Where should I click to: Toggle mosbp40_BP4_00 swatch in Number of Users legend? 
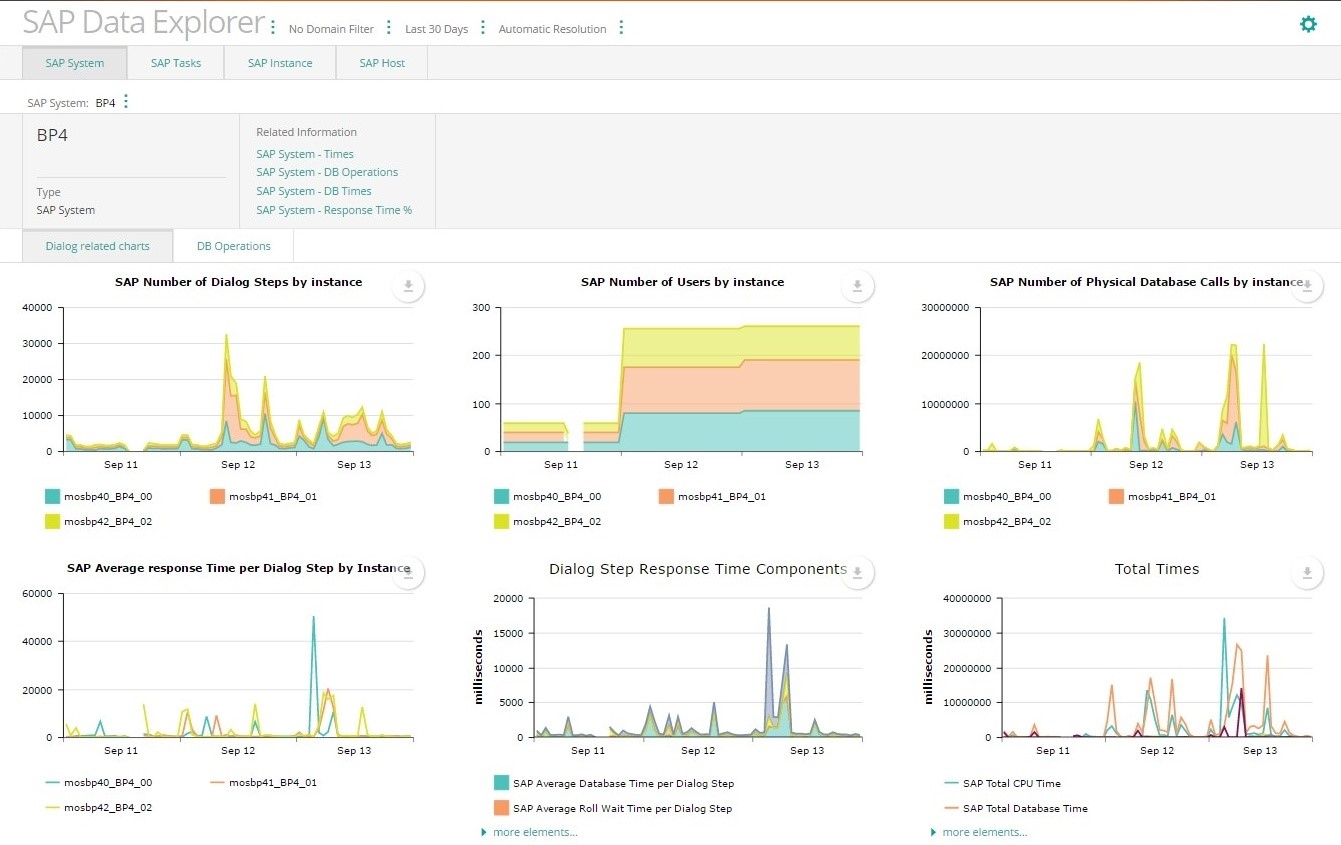tap(502, 496)
